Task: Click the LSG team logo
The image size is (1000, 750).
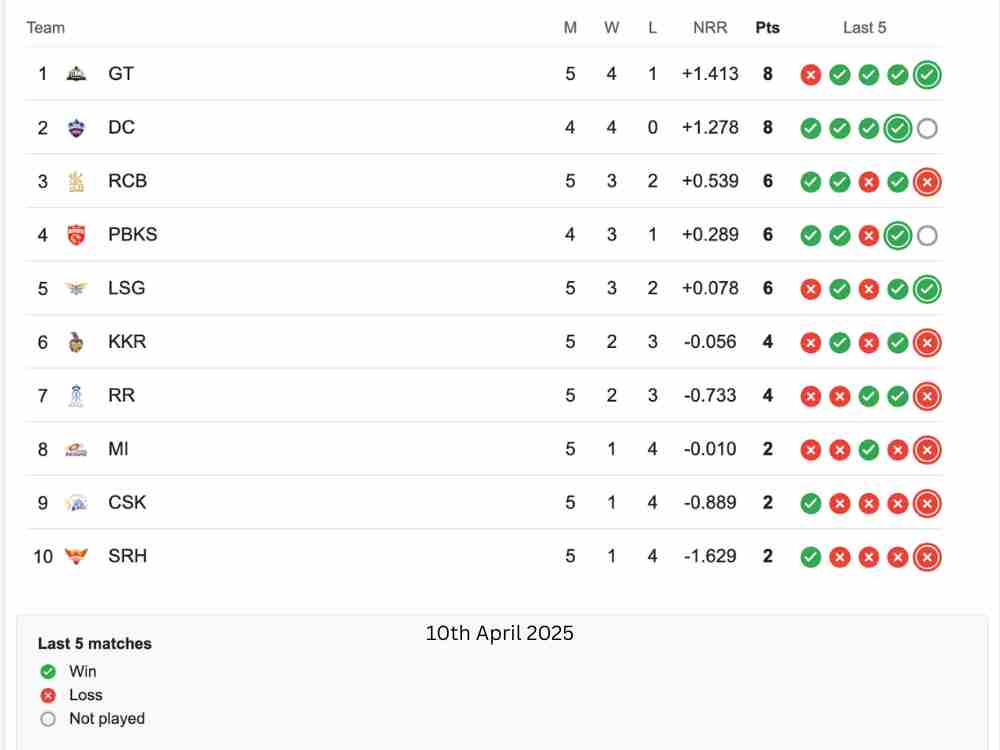Action: coord(76,289)
